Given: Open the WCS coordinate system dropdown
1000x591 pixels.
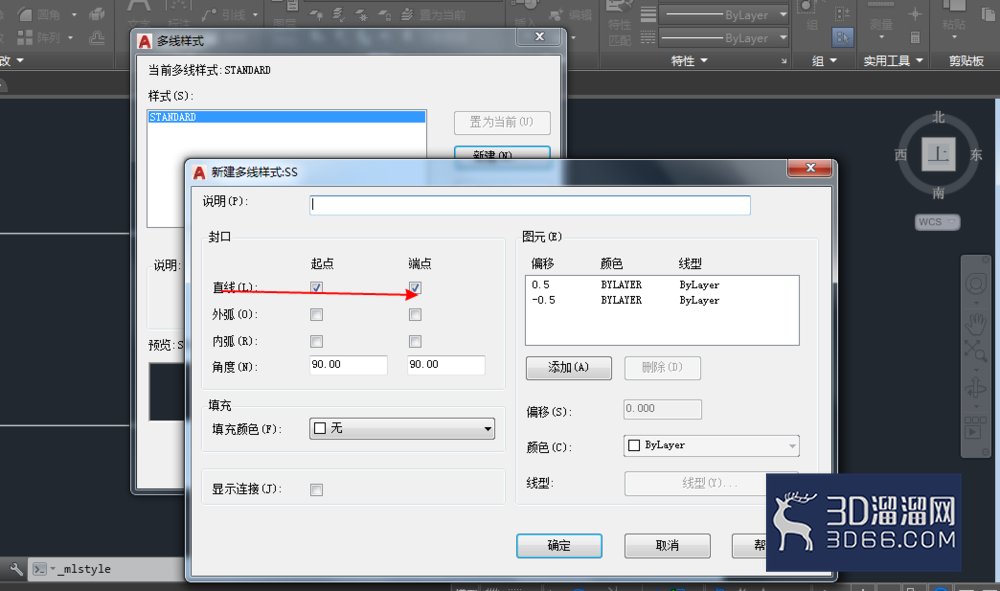Looking at the screenshot, I should click(938, 222).
